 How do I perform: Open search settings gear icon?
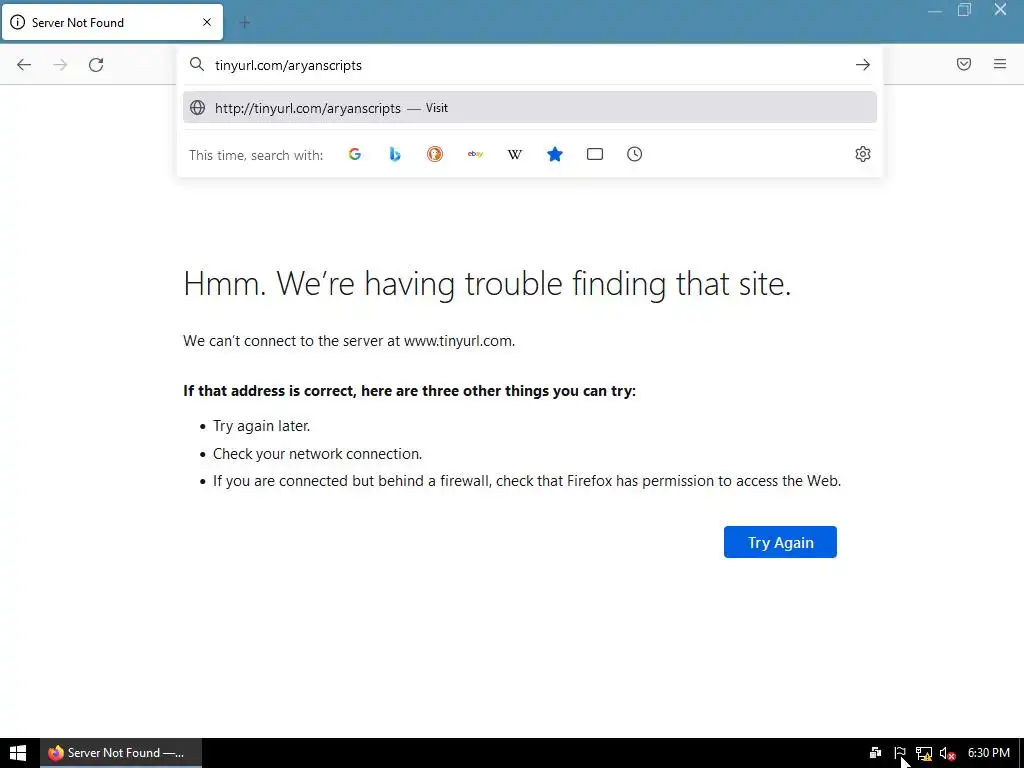click(863, 154)
